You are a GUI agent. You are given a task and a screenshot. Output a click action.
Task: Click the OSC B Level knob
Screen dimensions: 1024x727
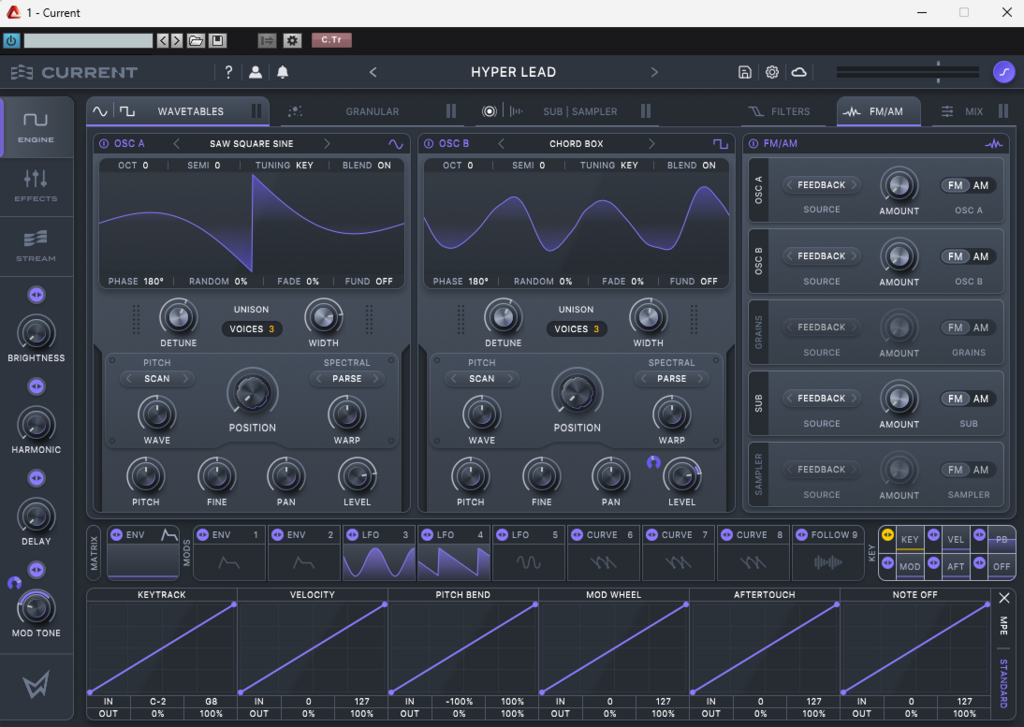pos(682,477)
